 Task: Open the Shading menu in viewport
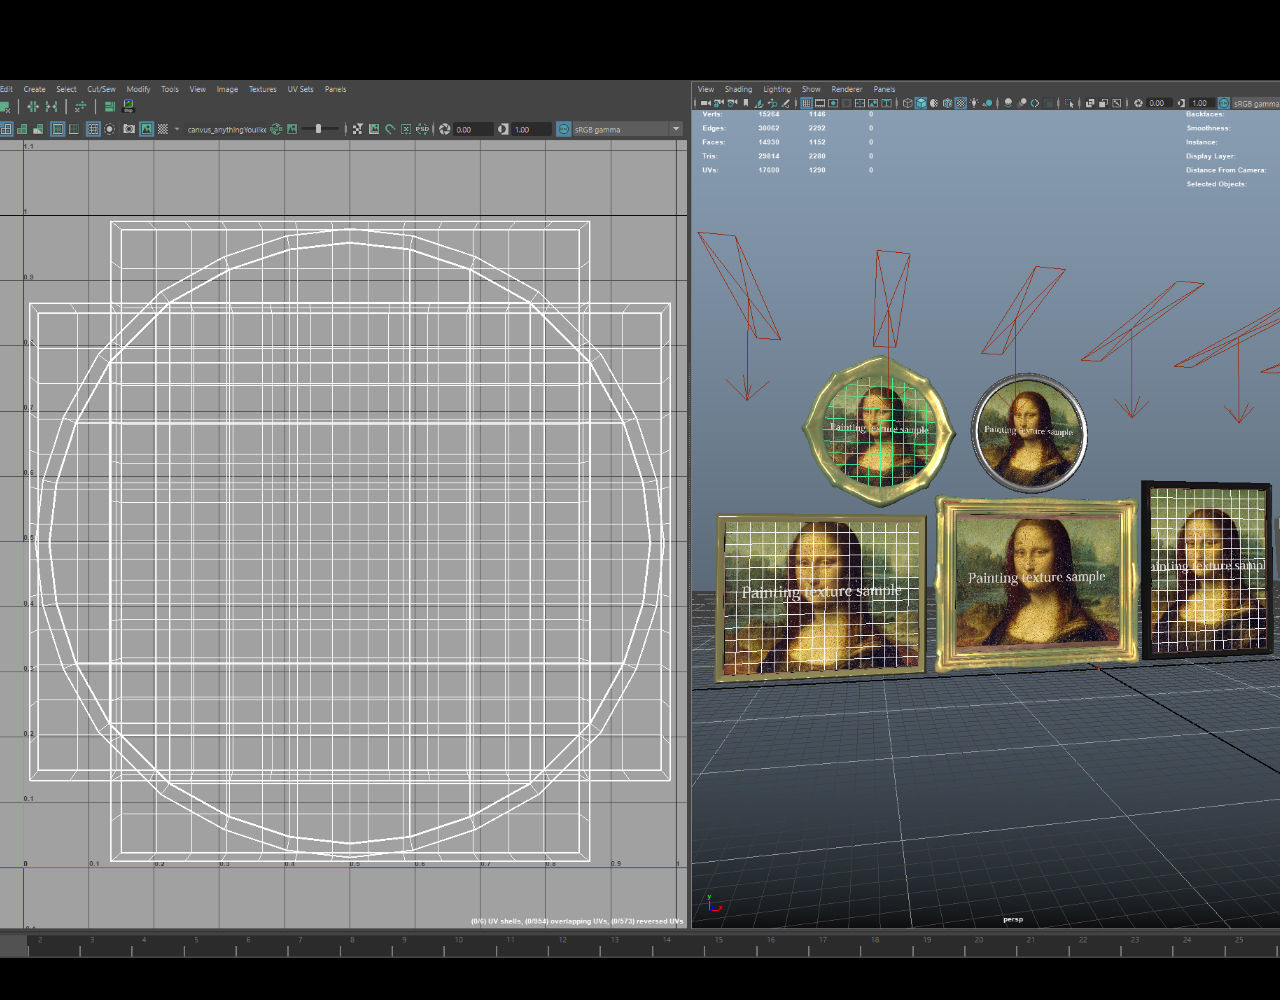[x=738, y=89]
